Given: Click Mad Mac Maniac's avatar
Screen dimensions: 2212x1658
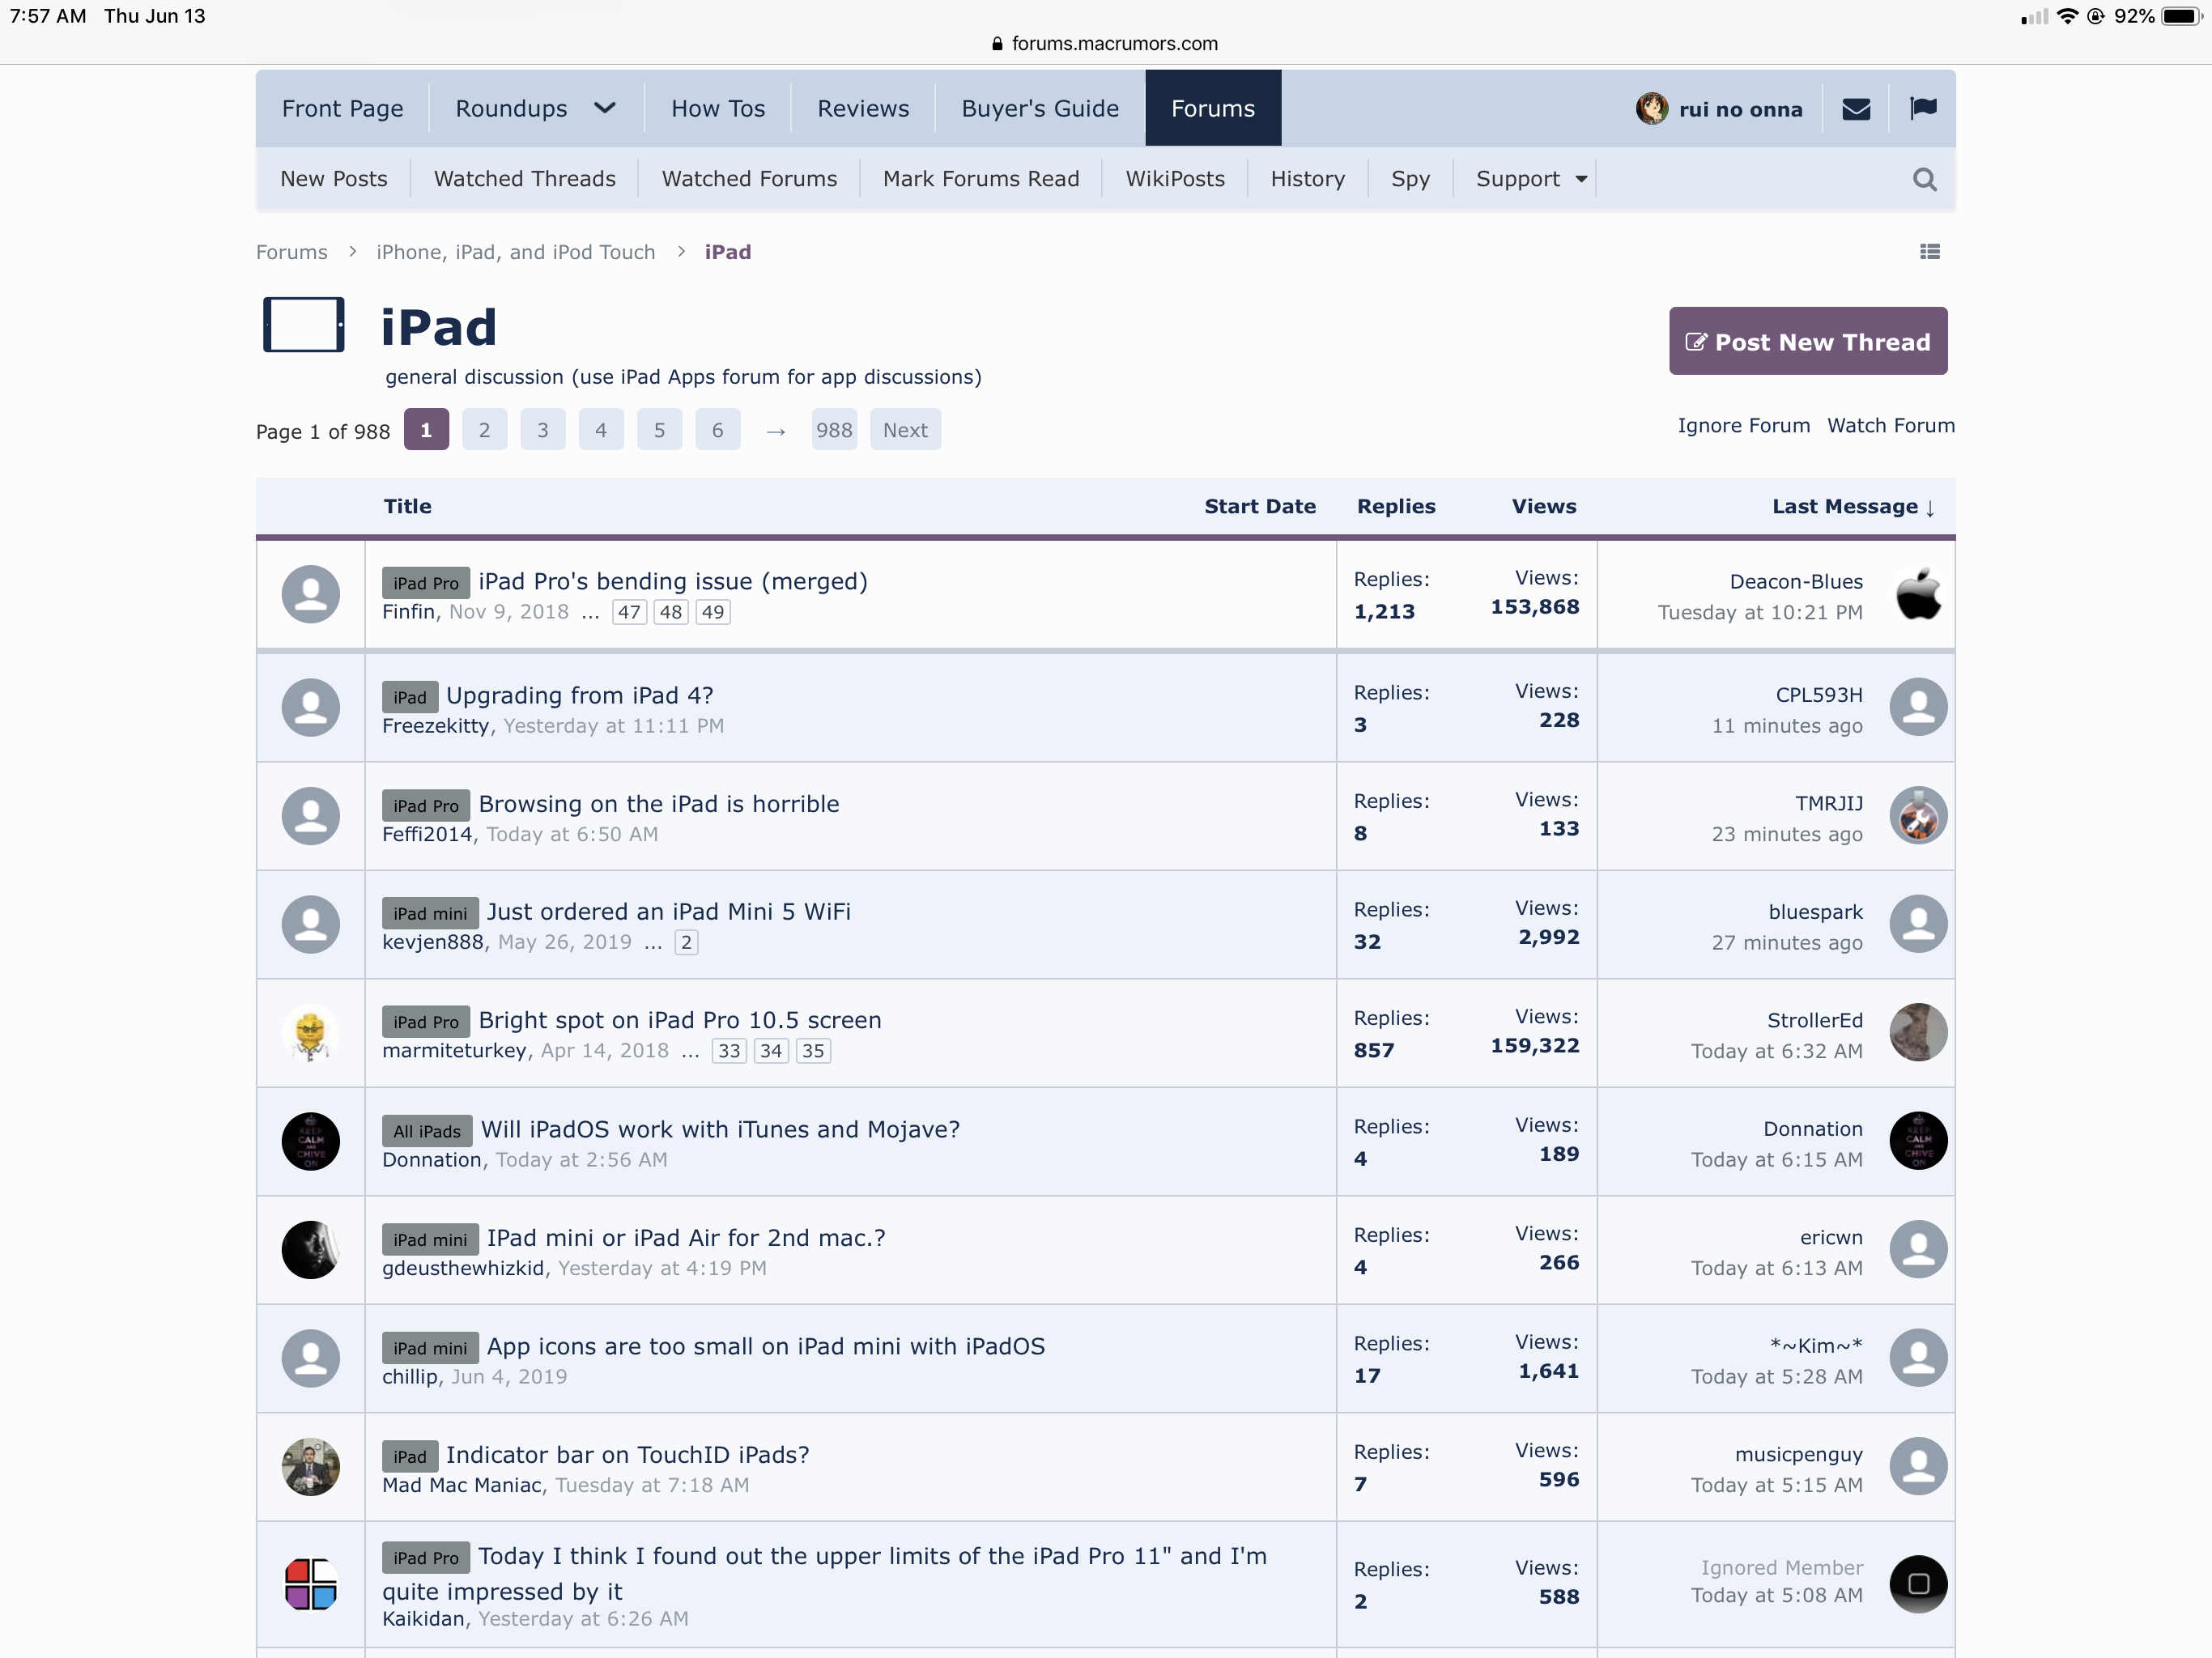Looking at the screenshot, I should pyautogui.click(x=311, y=1467).
